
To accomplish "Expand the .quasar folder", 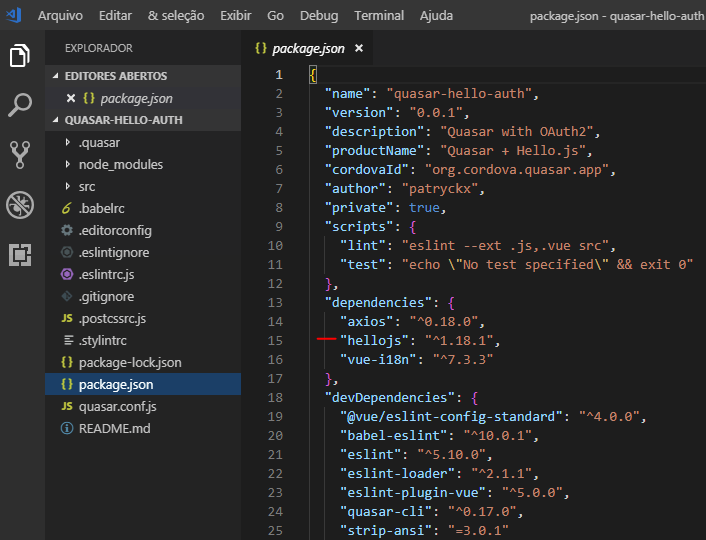I will (98, 142).
